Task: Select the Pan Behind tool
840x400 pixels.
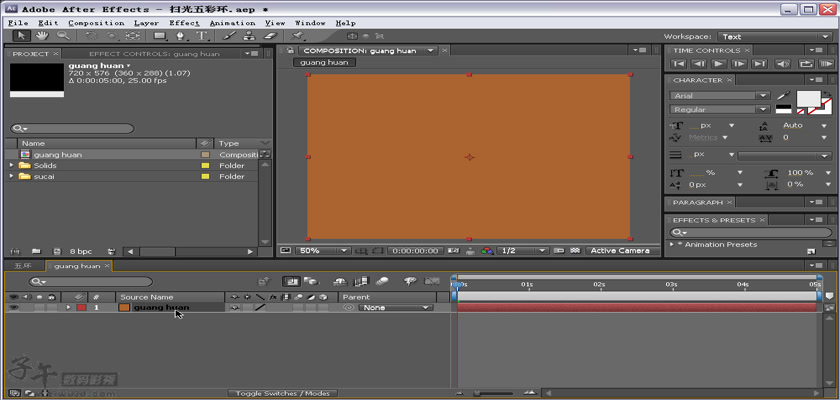Action: tap(132, 36)
